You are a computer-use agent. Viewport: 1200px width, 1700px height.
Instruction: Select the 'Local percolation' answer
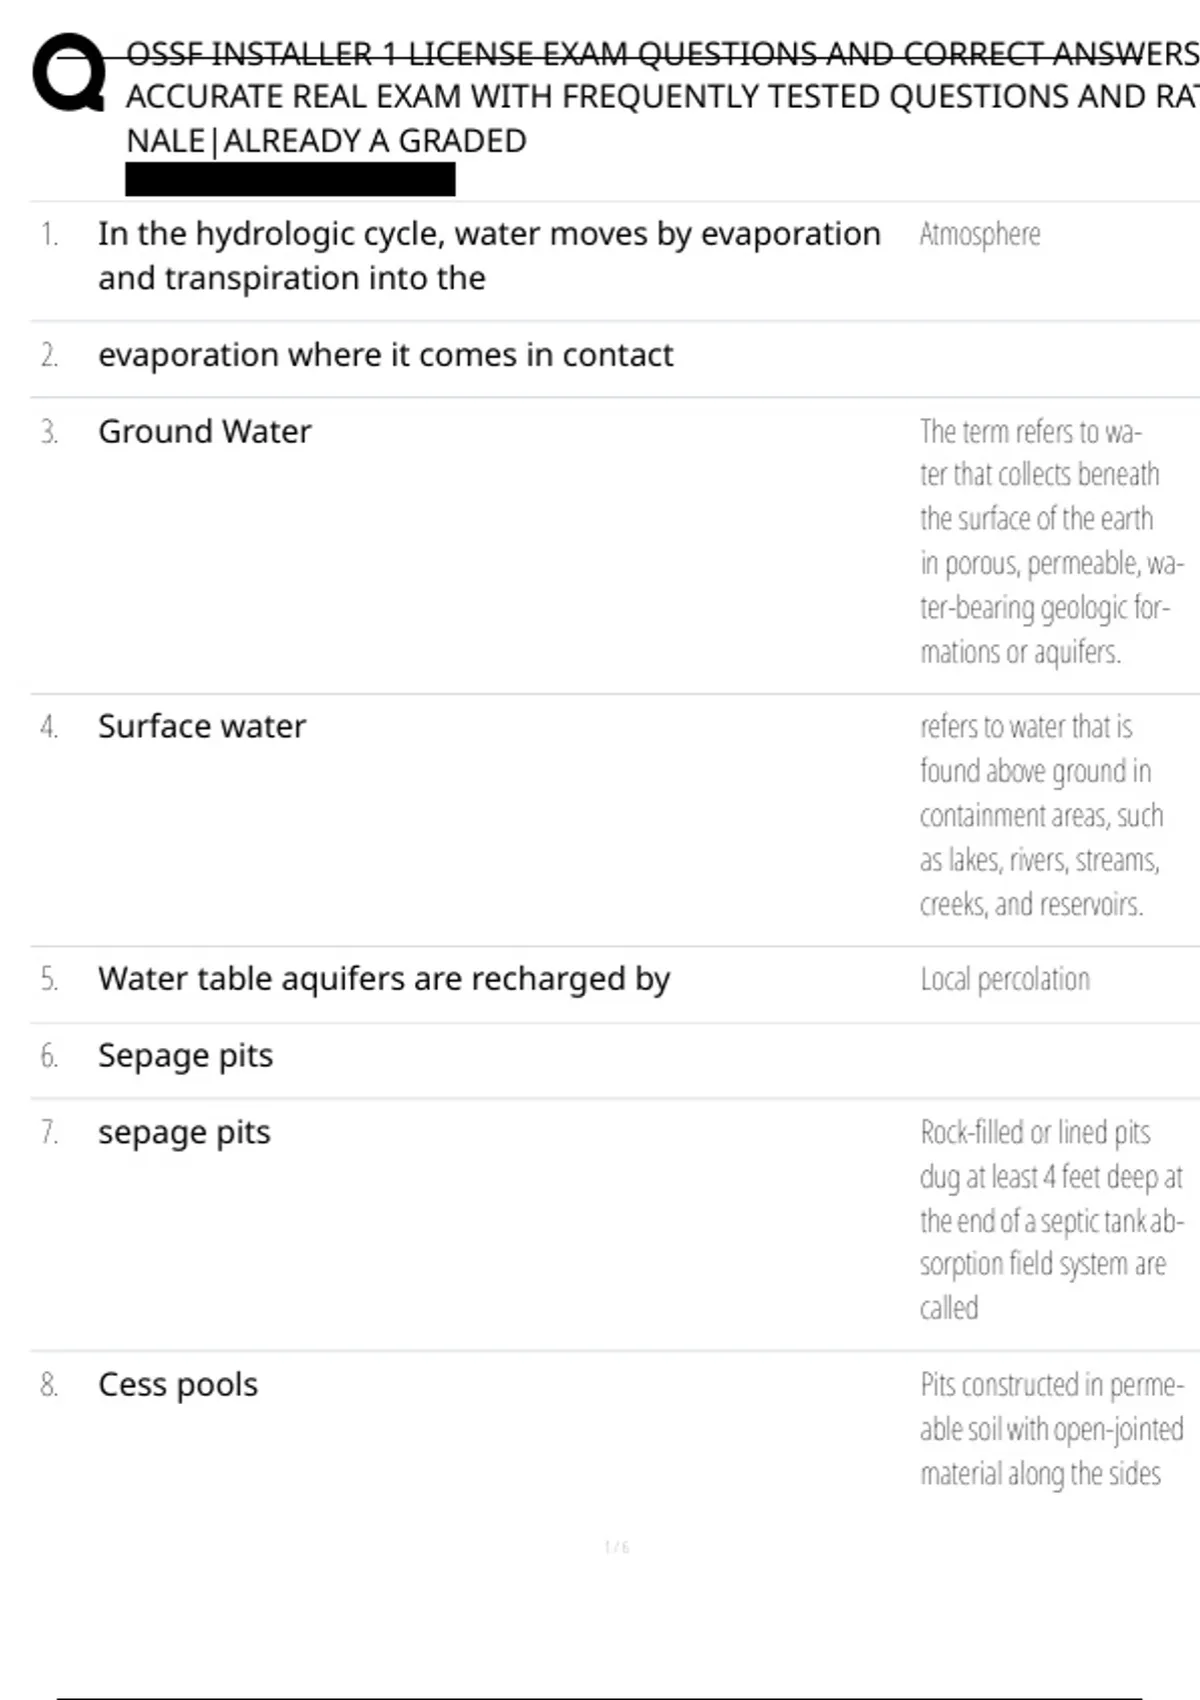(1005, 979)
